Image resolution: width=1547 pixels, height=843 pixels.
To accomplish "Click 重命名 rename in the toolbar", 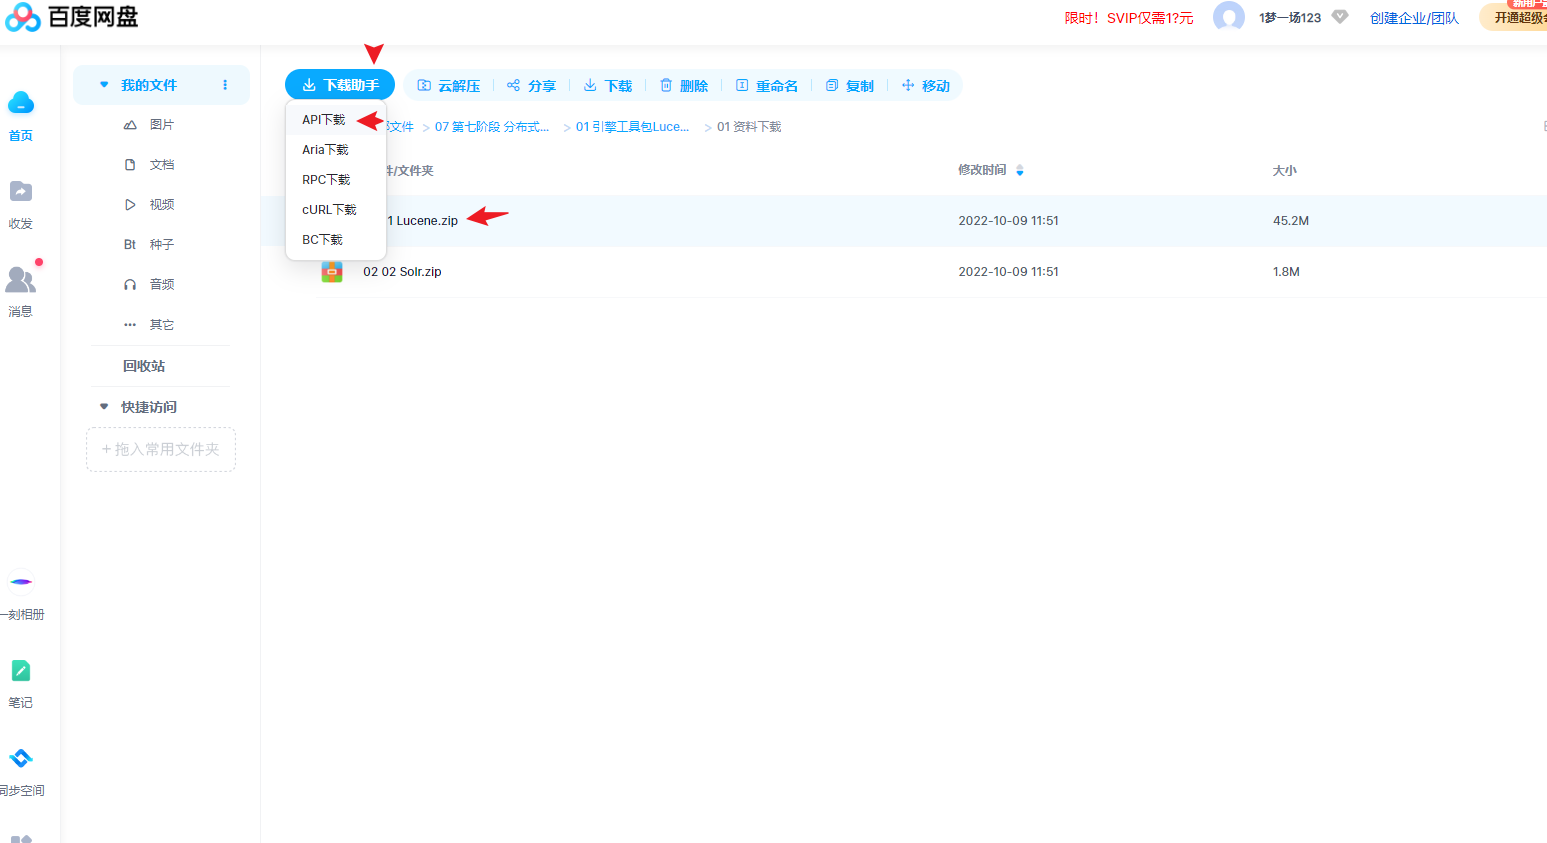I will click(x=767, y=86).
